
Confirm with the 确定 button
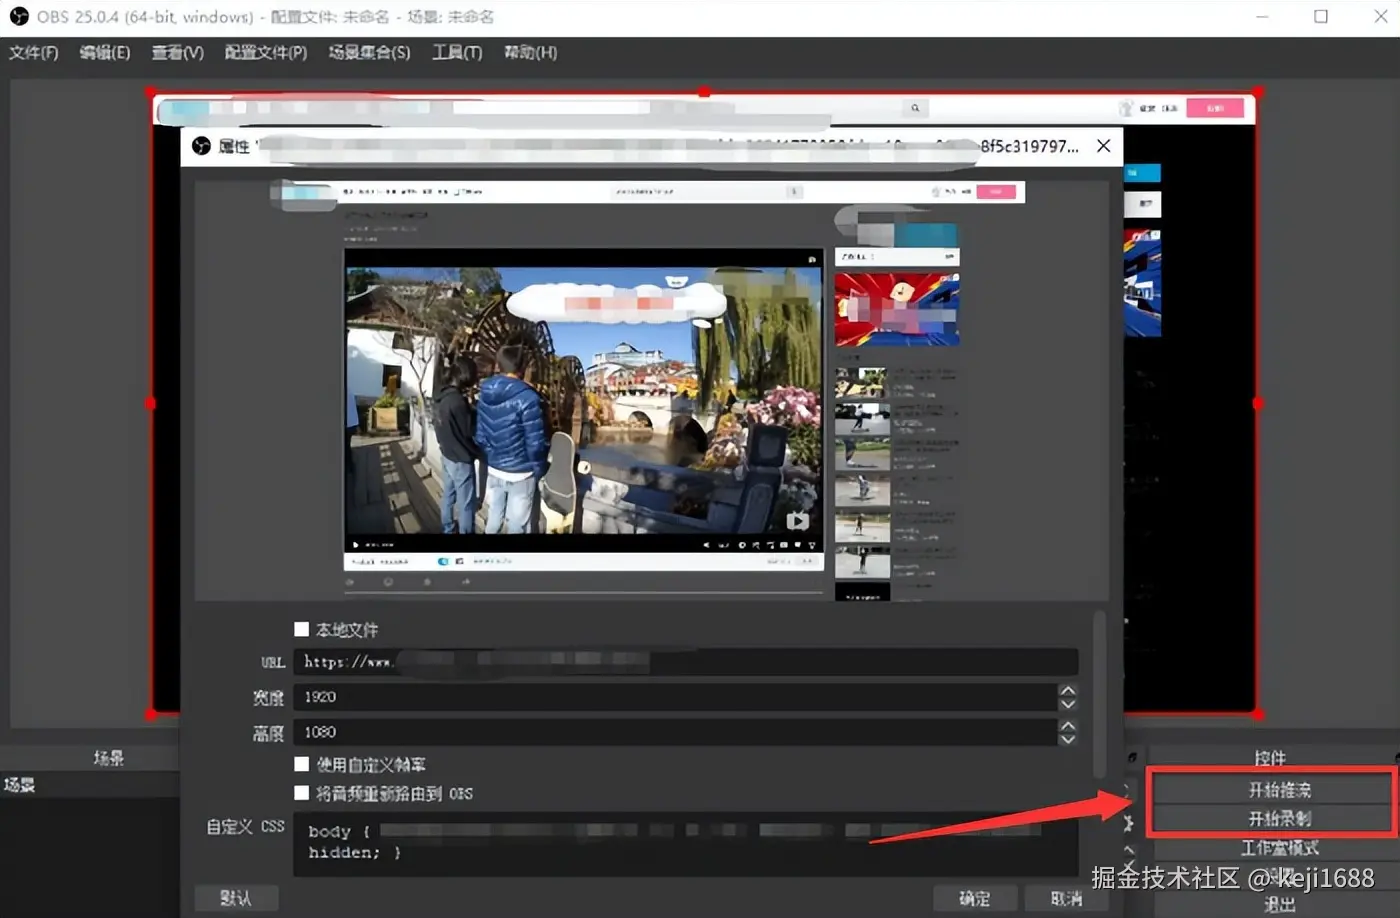(x=975, y=898)
